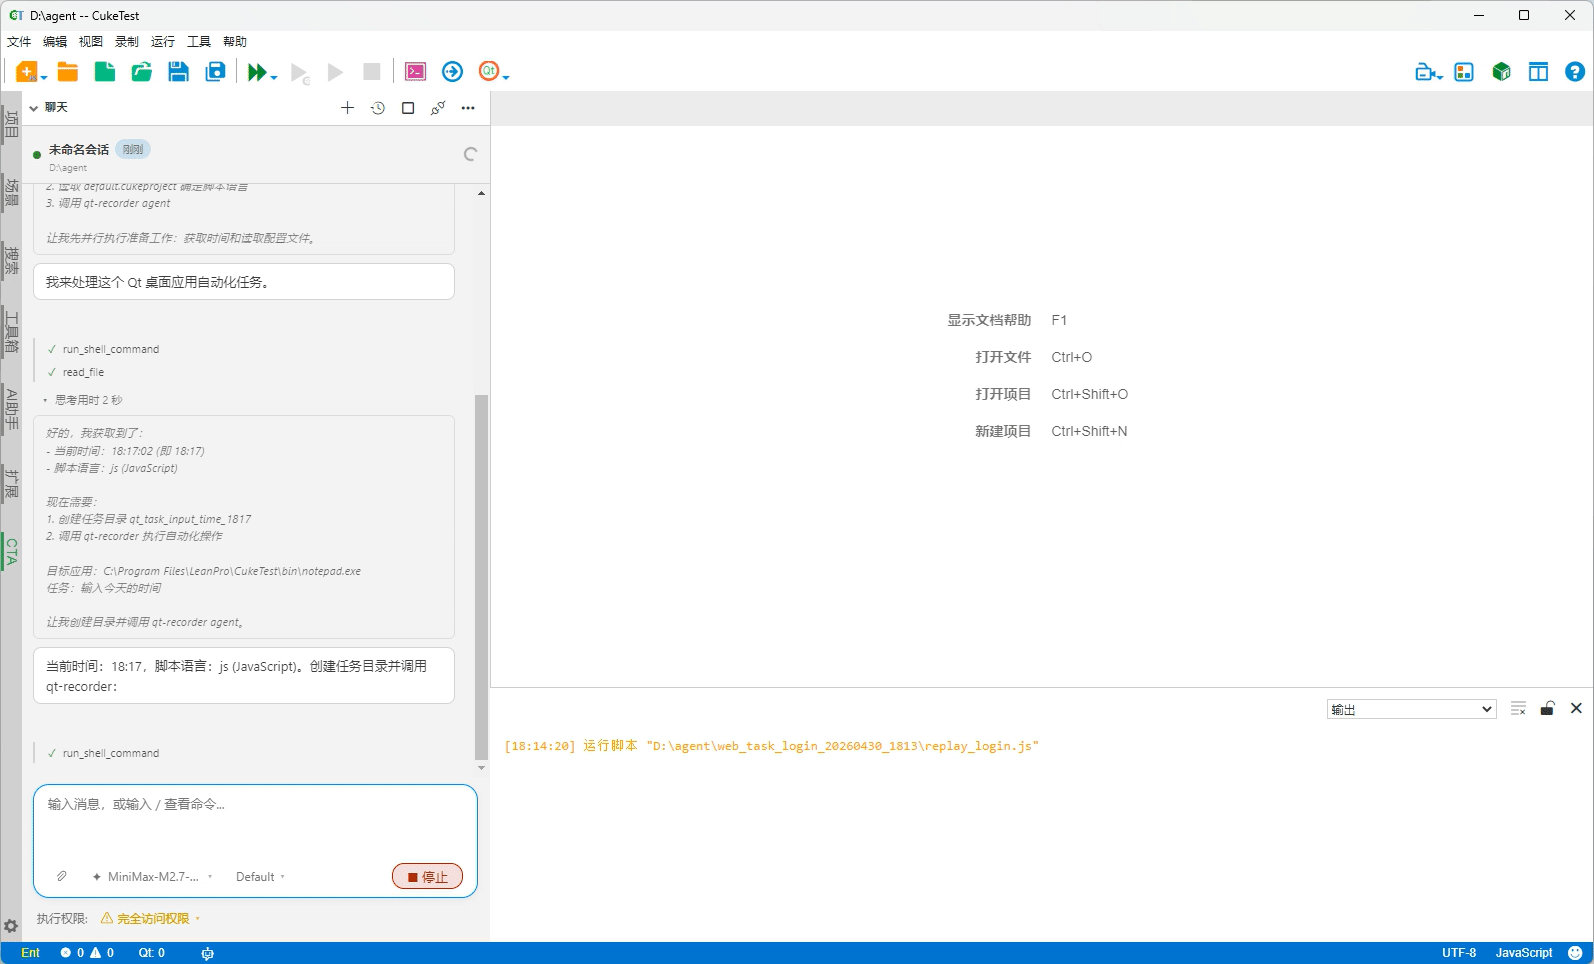Save file using the blue floppy icon
The height and width of the screenshot is (964, 1594).
point(178,72)
